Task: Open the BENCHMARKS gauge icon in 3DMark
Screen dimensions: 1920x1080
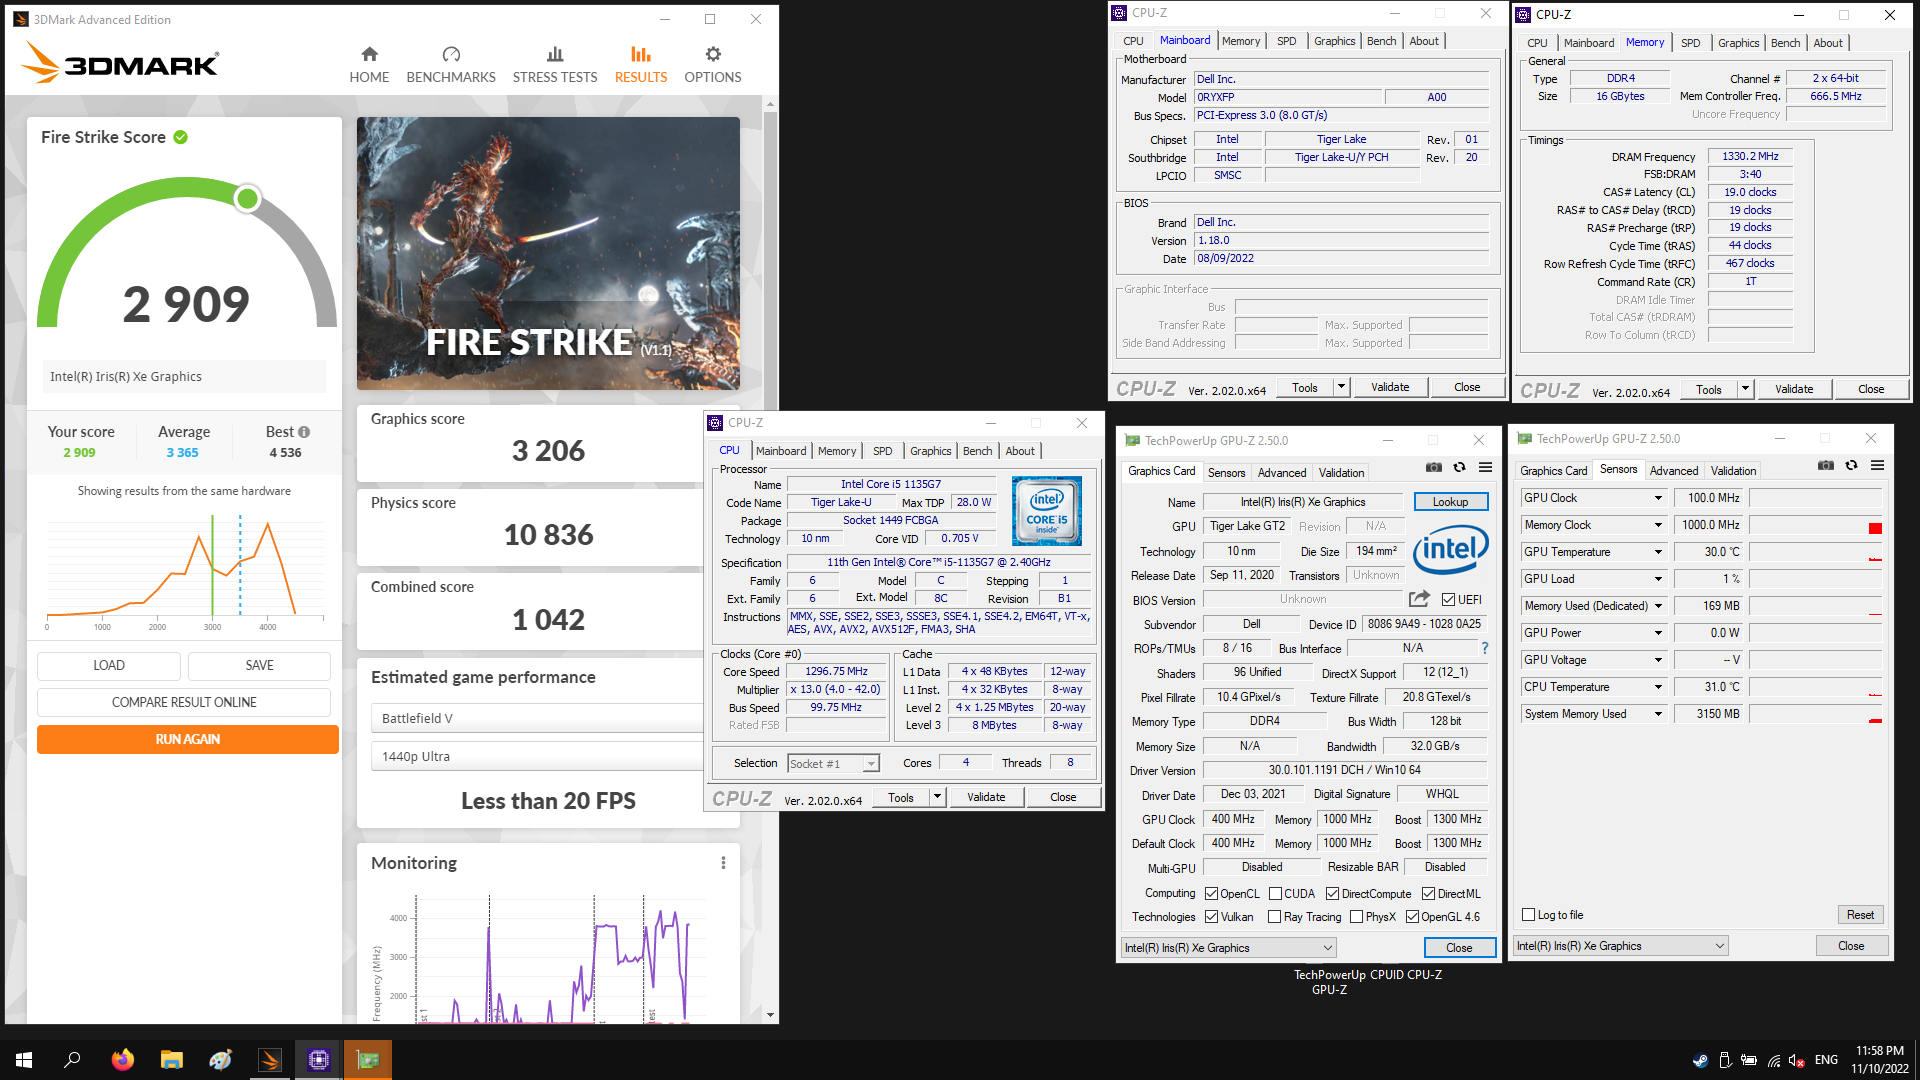Action: [x=451, y=54]
